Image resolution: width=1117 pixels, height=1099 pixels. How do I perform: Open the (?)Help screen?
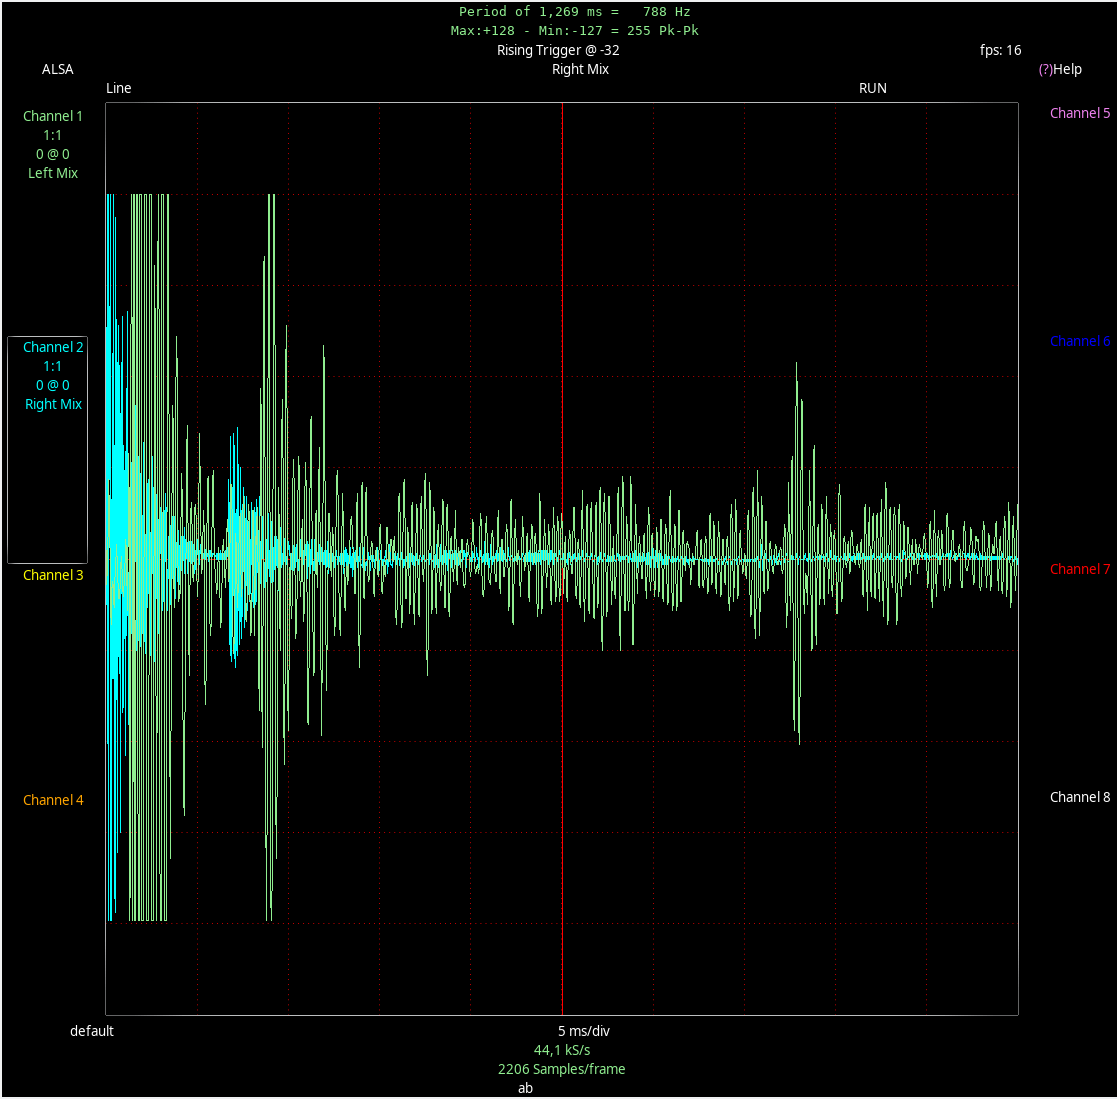[x=1060, y=69]
